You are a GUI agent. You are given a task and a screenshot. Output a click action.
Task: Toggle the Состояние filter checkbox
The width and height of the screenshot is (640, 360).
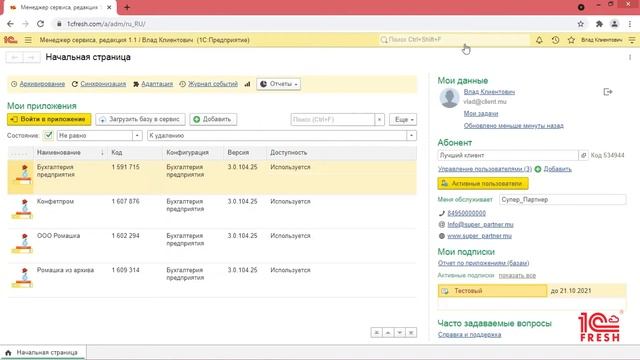click(x=49, y=135)
